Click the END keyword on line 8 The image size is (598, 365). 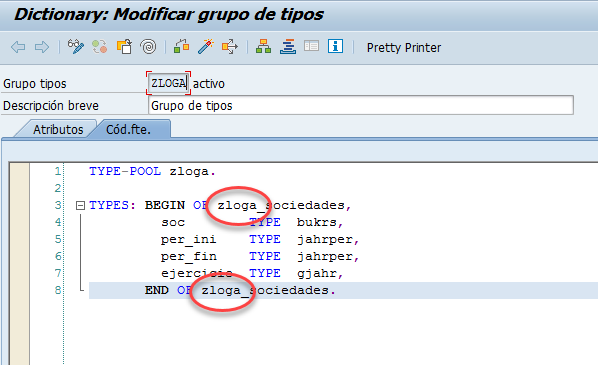click(x=156, y=290)
